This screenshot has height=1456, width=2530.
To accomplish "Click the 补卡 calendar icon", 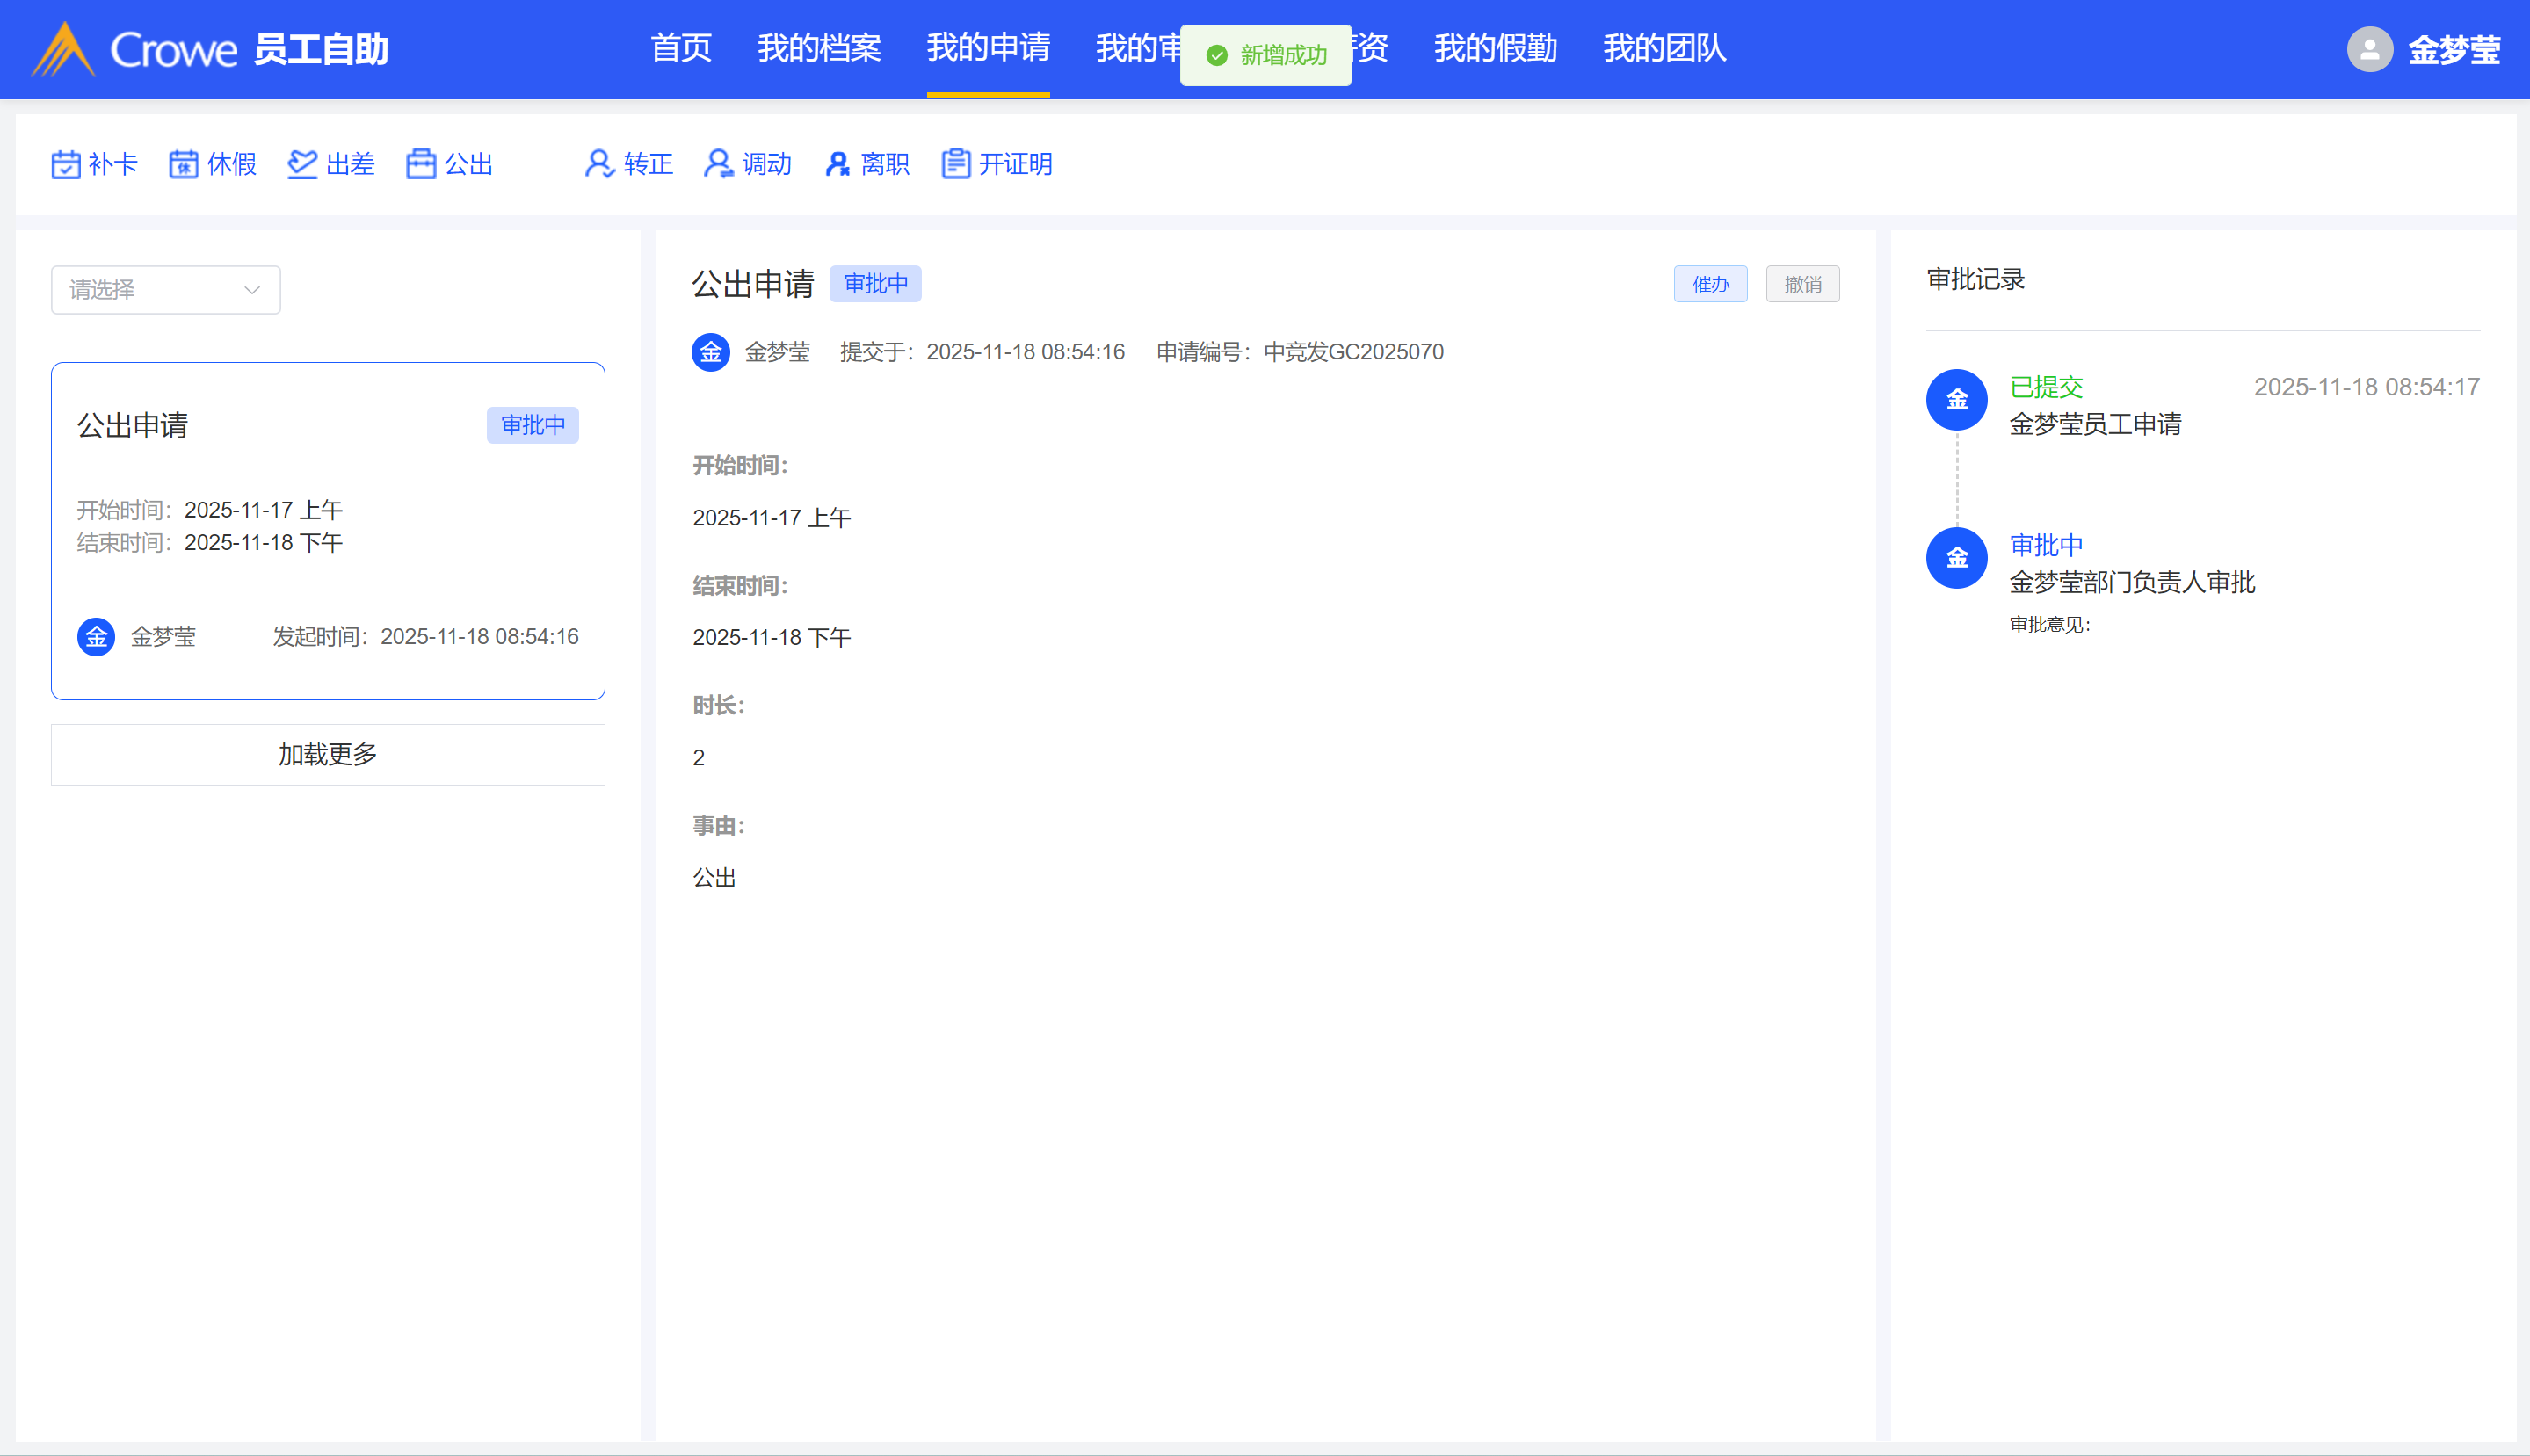I will [66, 164].
